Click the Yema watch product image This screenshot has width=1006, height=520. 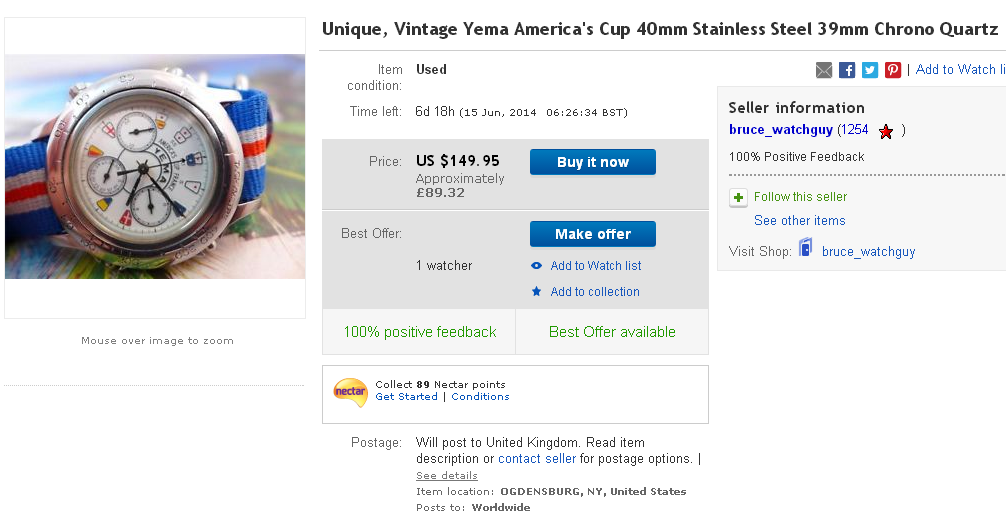tap(155, 166)
